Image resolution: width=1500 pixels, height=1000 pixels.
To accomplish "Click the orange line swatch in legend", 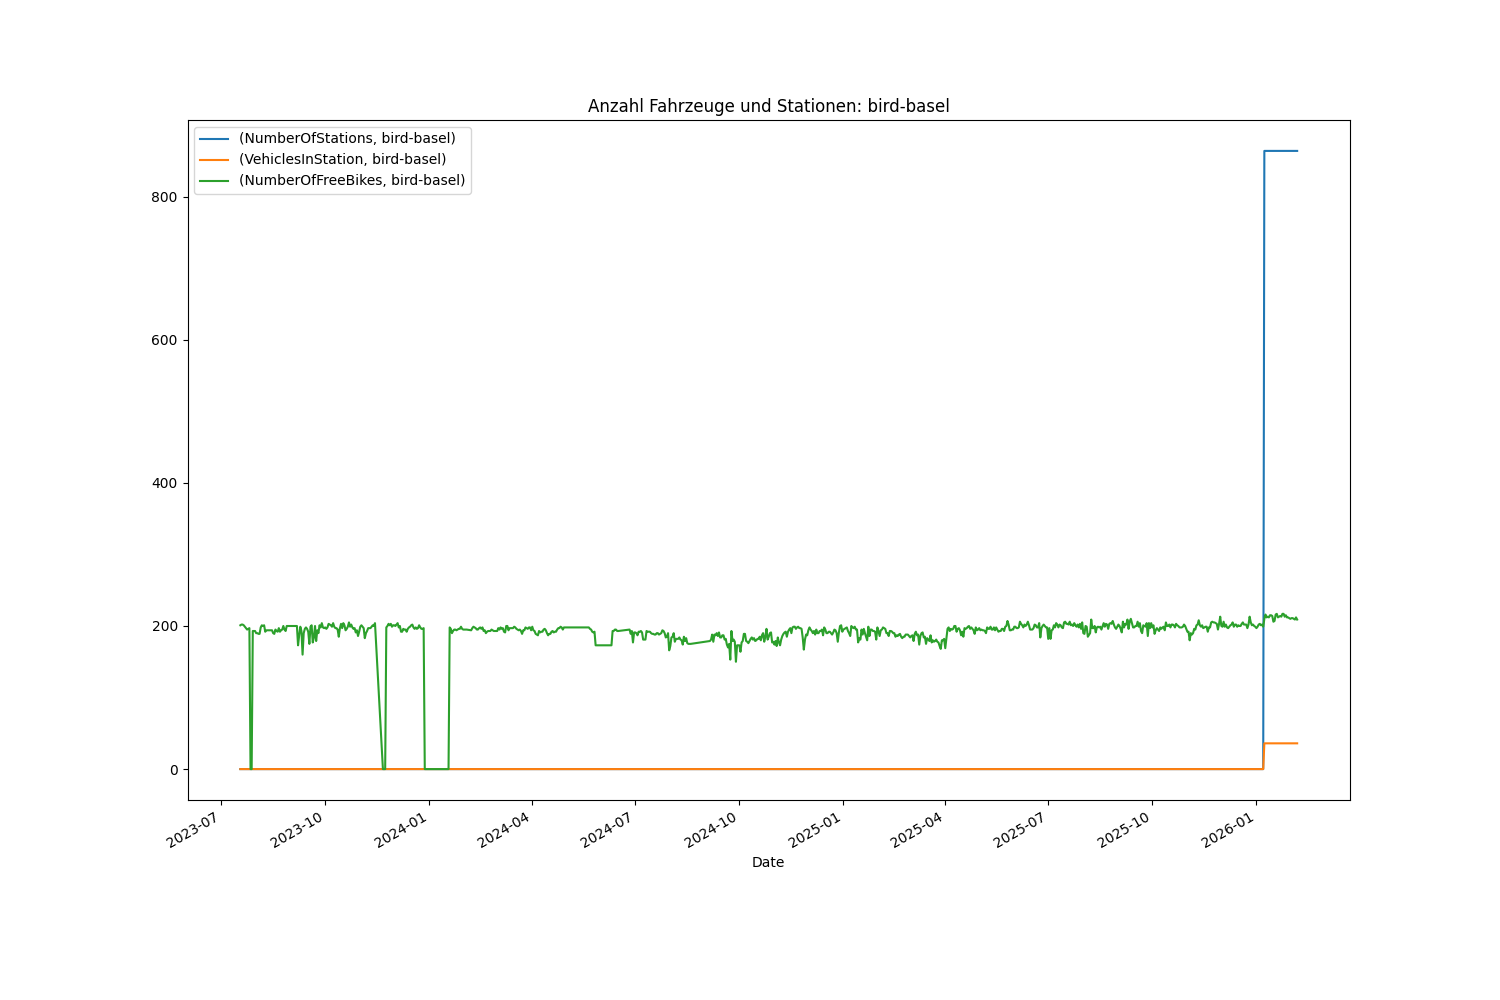I will pyautogui.click(x=214, y=160).
